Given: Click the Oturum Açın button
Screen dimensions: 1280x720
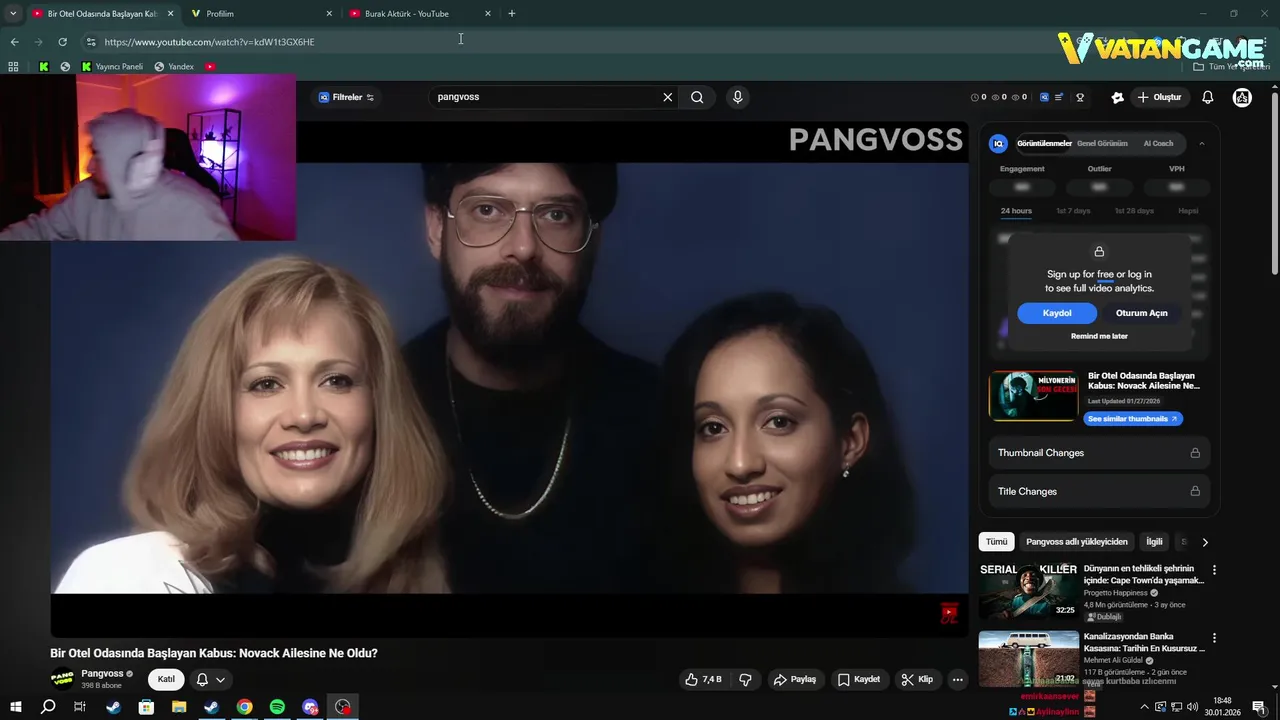Looking at the screenshot, I should (x=1141, y=313).
